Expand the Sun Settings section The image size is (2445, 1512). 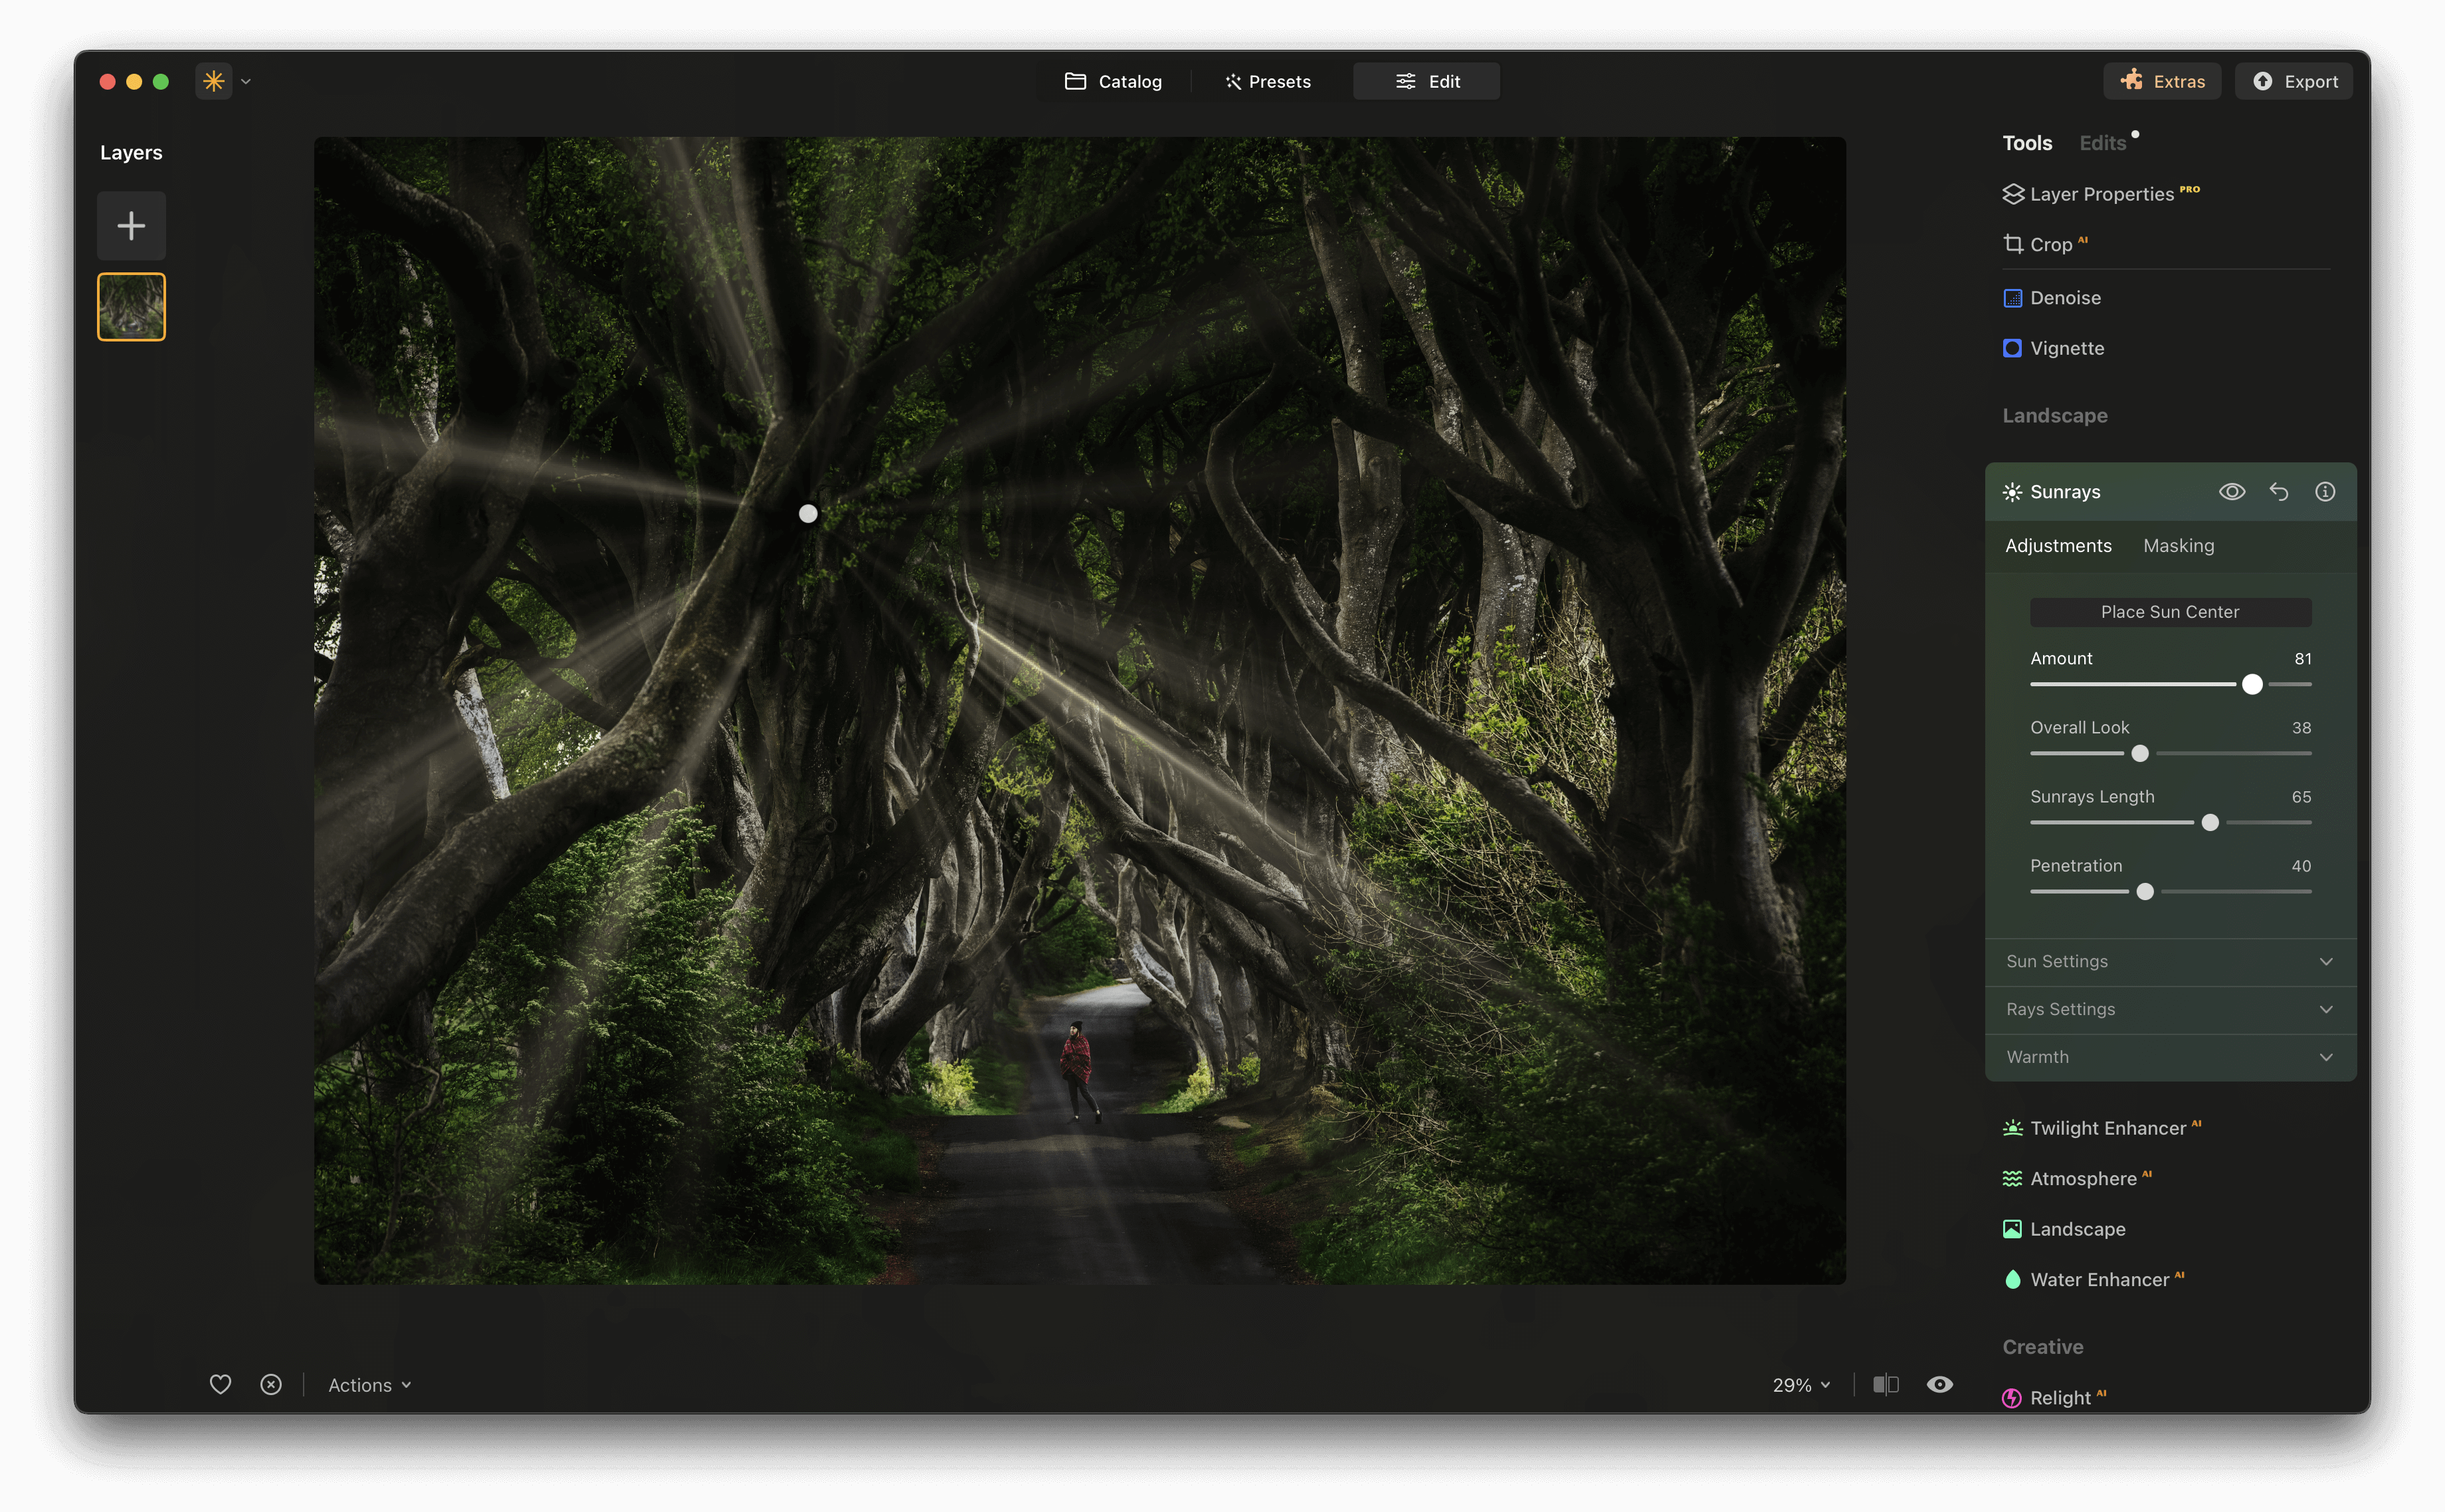[2170, 961]
